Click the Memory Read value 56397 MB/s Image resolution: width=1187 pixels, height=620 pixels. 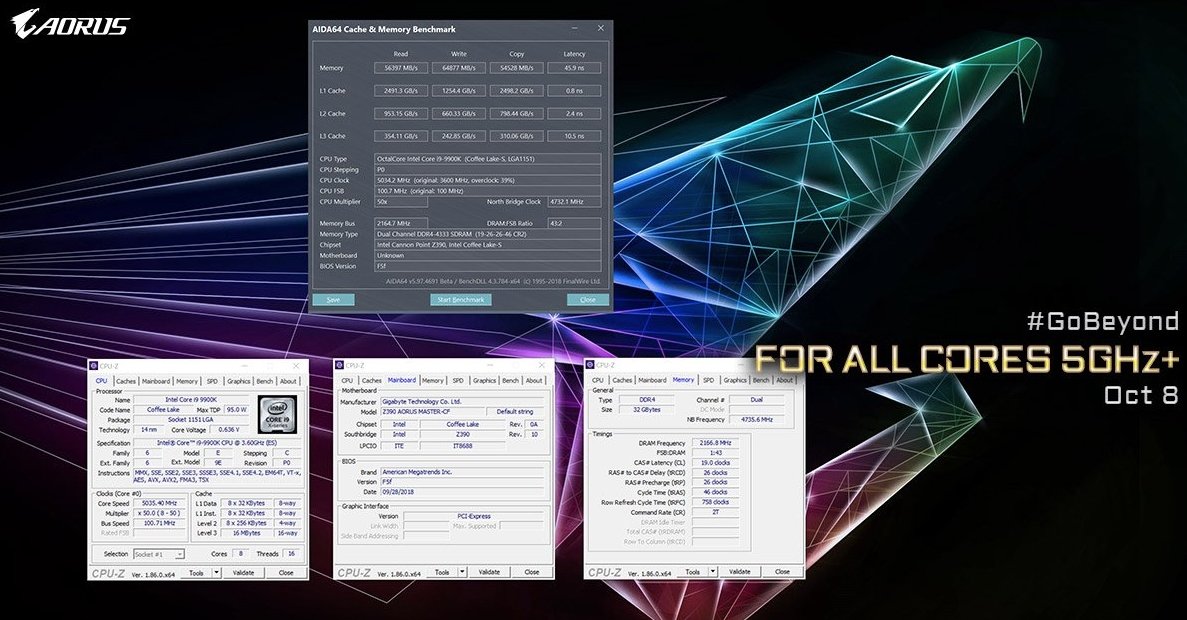400,68
